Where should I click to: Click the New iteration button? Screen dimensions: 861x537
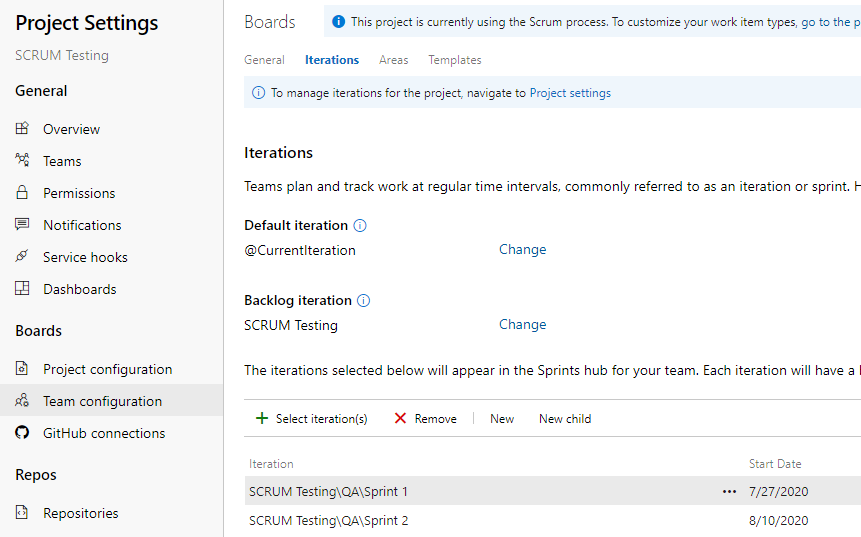(x=502, y=418)
